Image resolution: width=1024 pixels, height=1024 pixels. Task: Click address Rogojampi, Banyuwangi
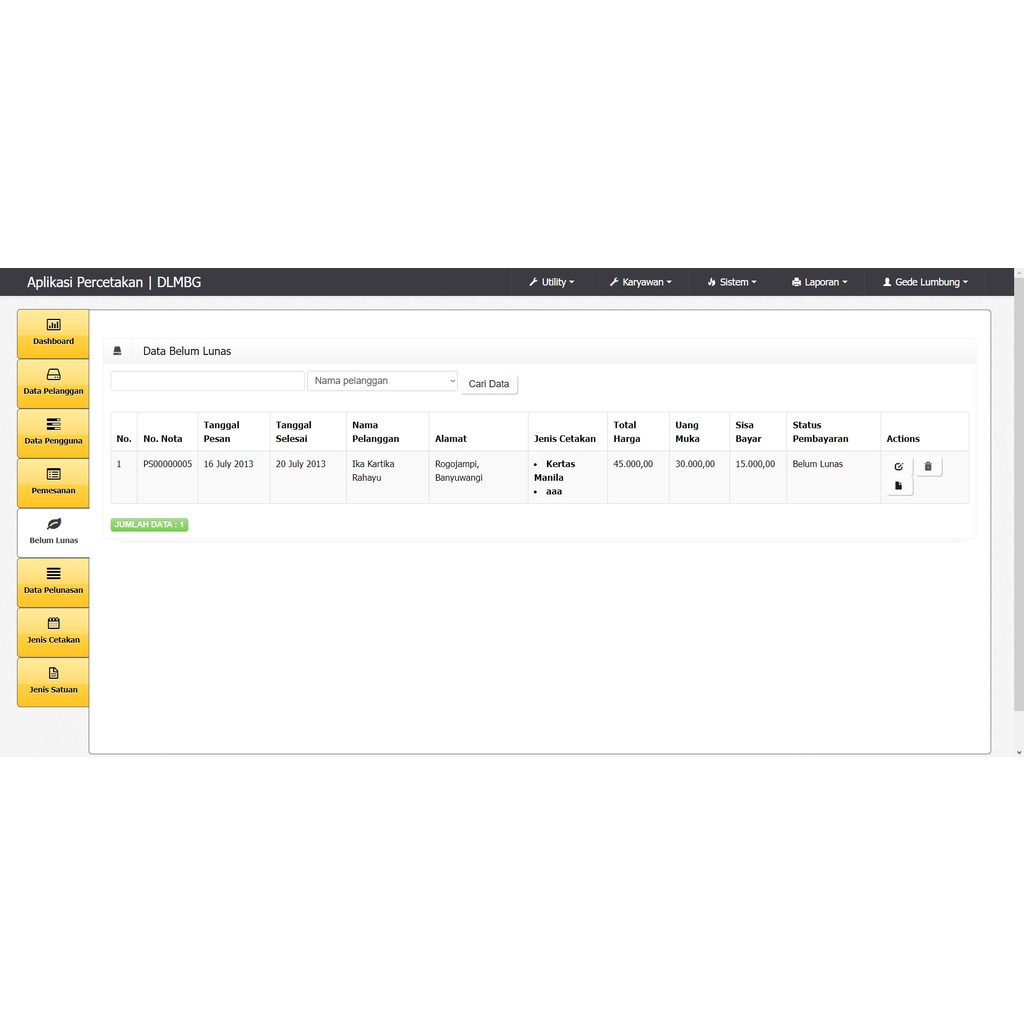[458, 471]
